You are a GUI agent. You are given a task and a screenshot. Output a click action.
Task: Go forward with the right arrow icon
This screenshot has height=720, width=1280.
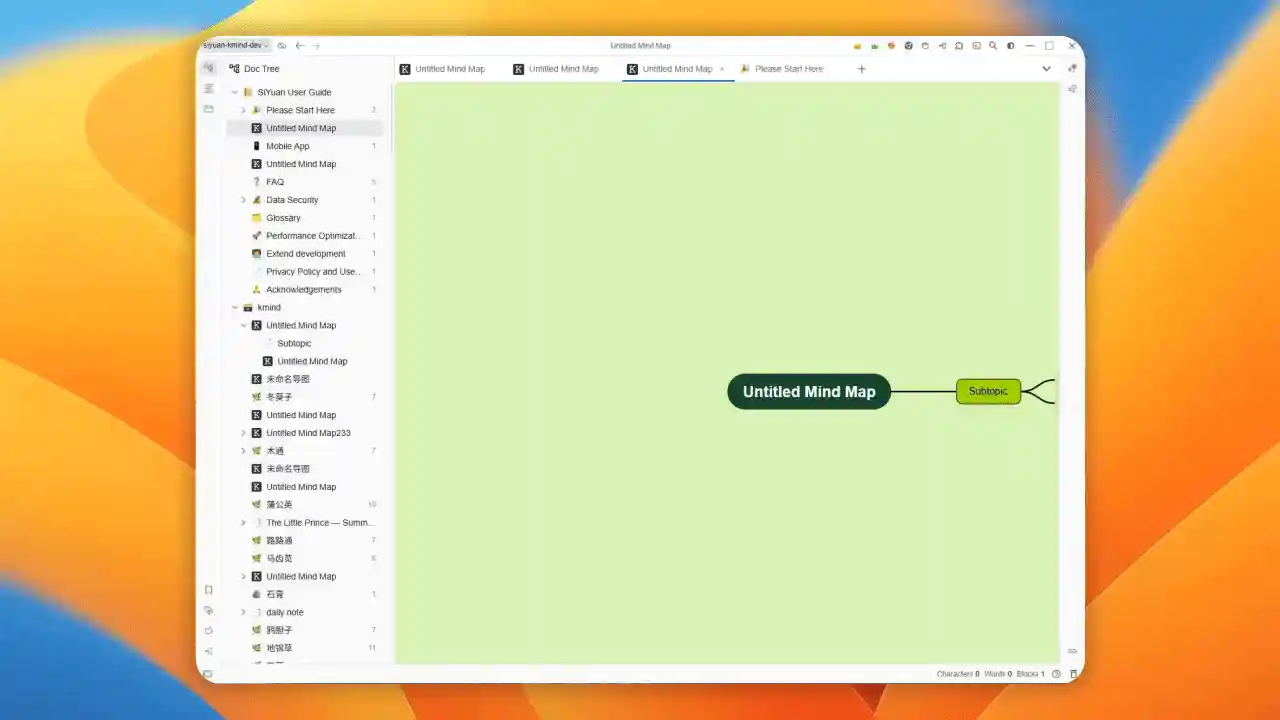coord(316,46)
